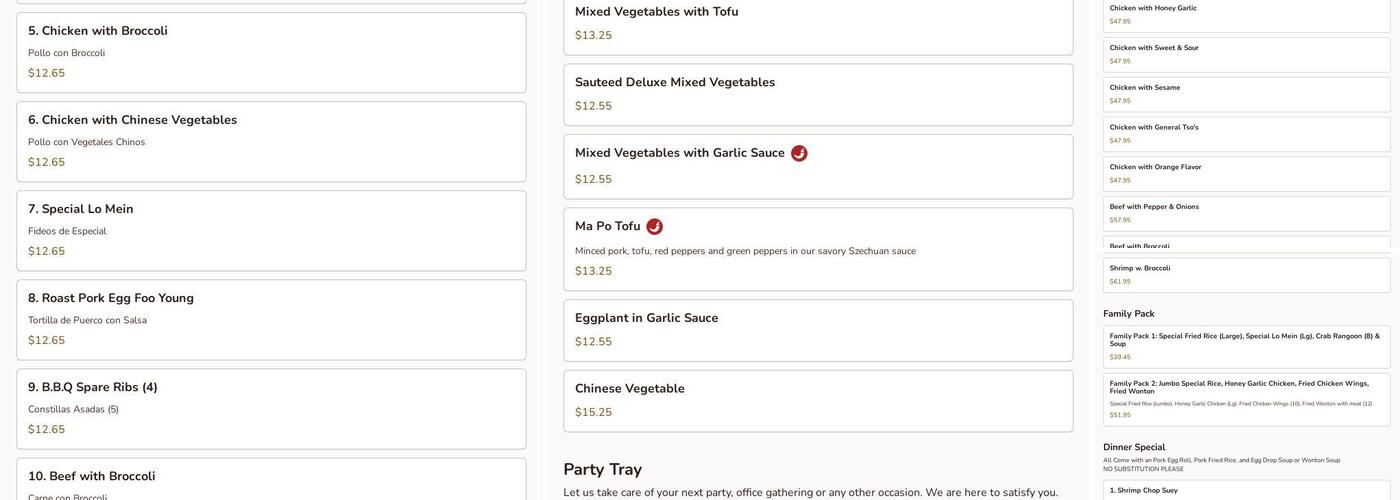
Task: Select Beef with Pepper & Onions tray
Action: click(1246, 213)
